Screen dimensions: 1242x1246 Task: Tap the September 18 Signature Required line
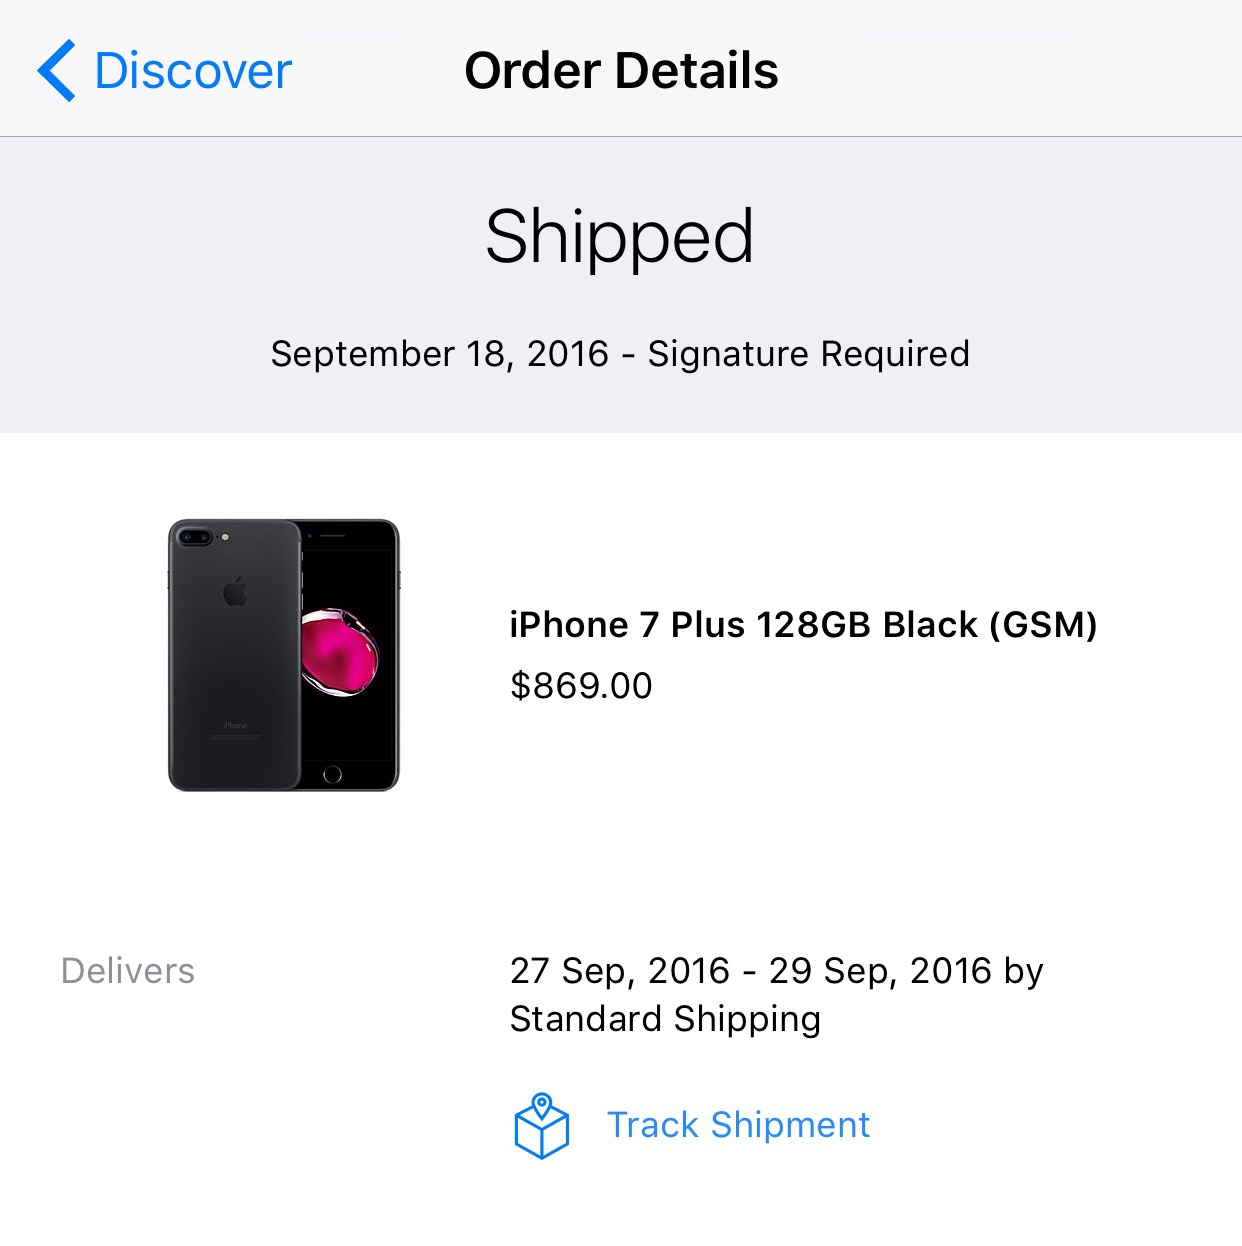pyautogui.click(x=620, y=354)
